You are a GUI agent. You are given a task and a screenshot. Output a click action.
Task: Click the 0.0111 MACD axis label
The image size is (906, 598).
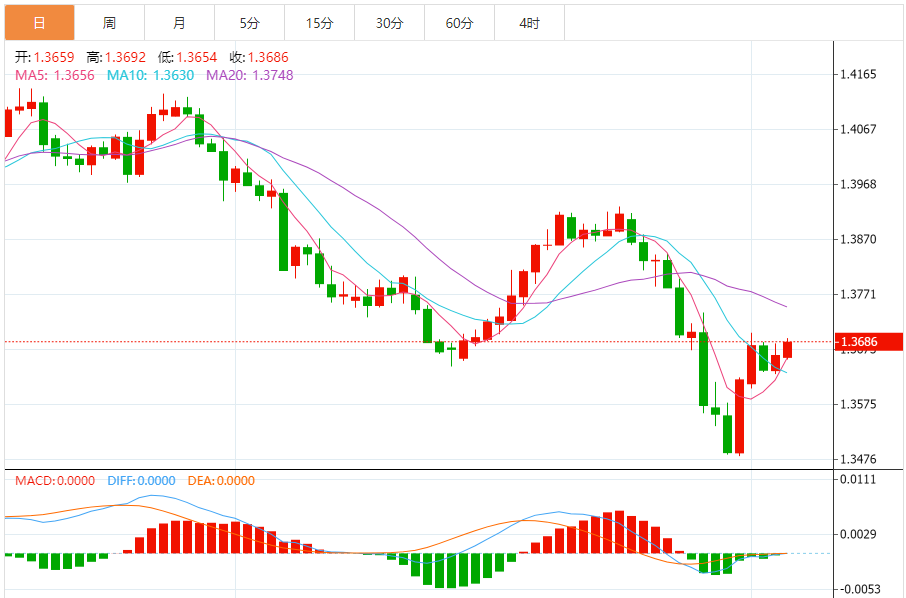[x=859, y=480]
